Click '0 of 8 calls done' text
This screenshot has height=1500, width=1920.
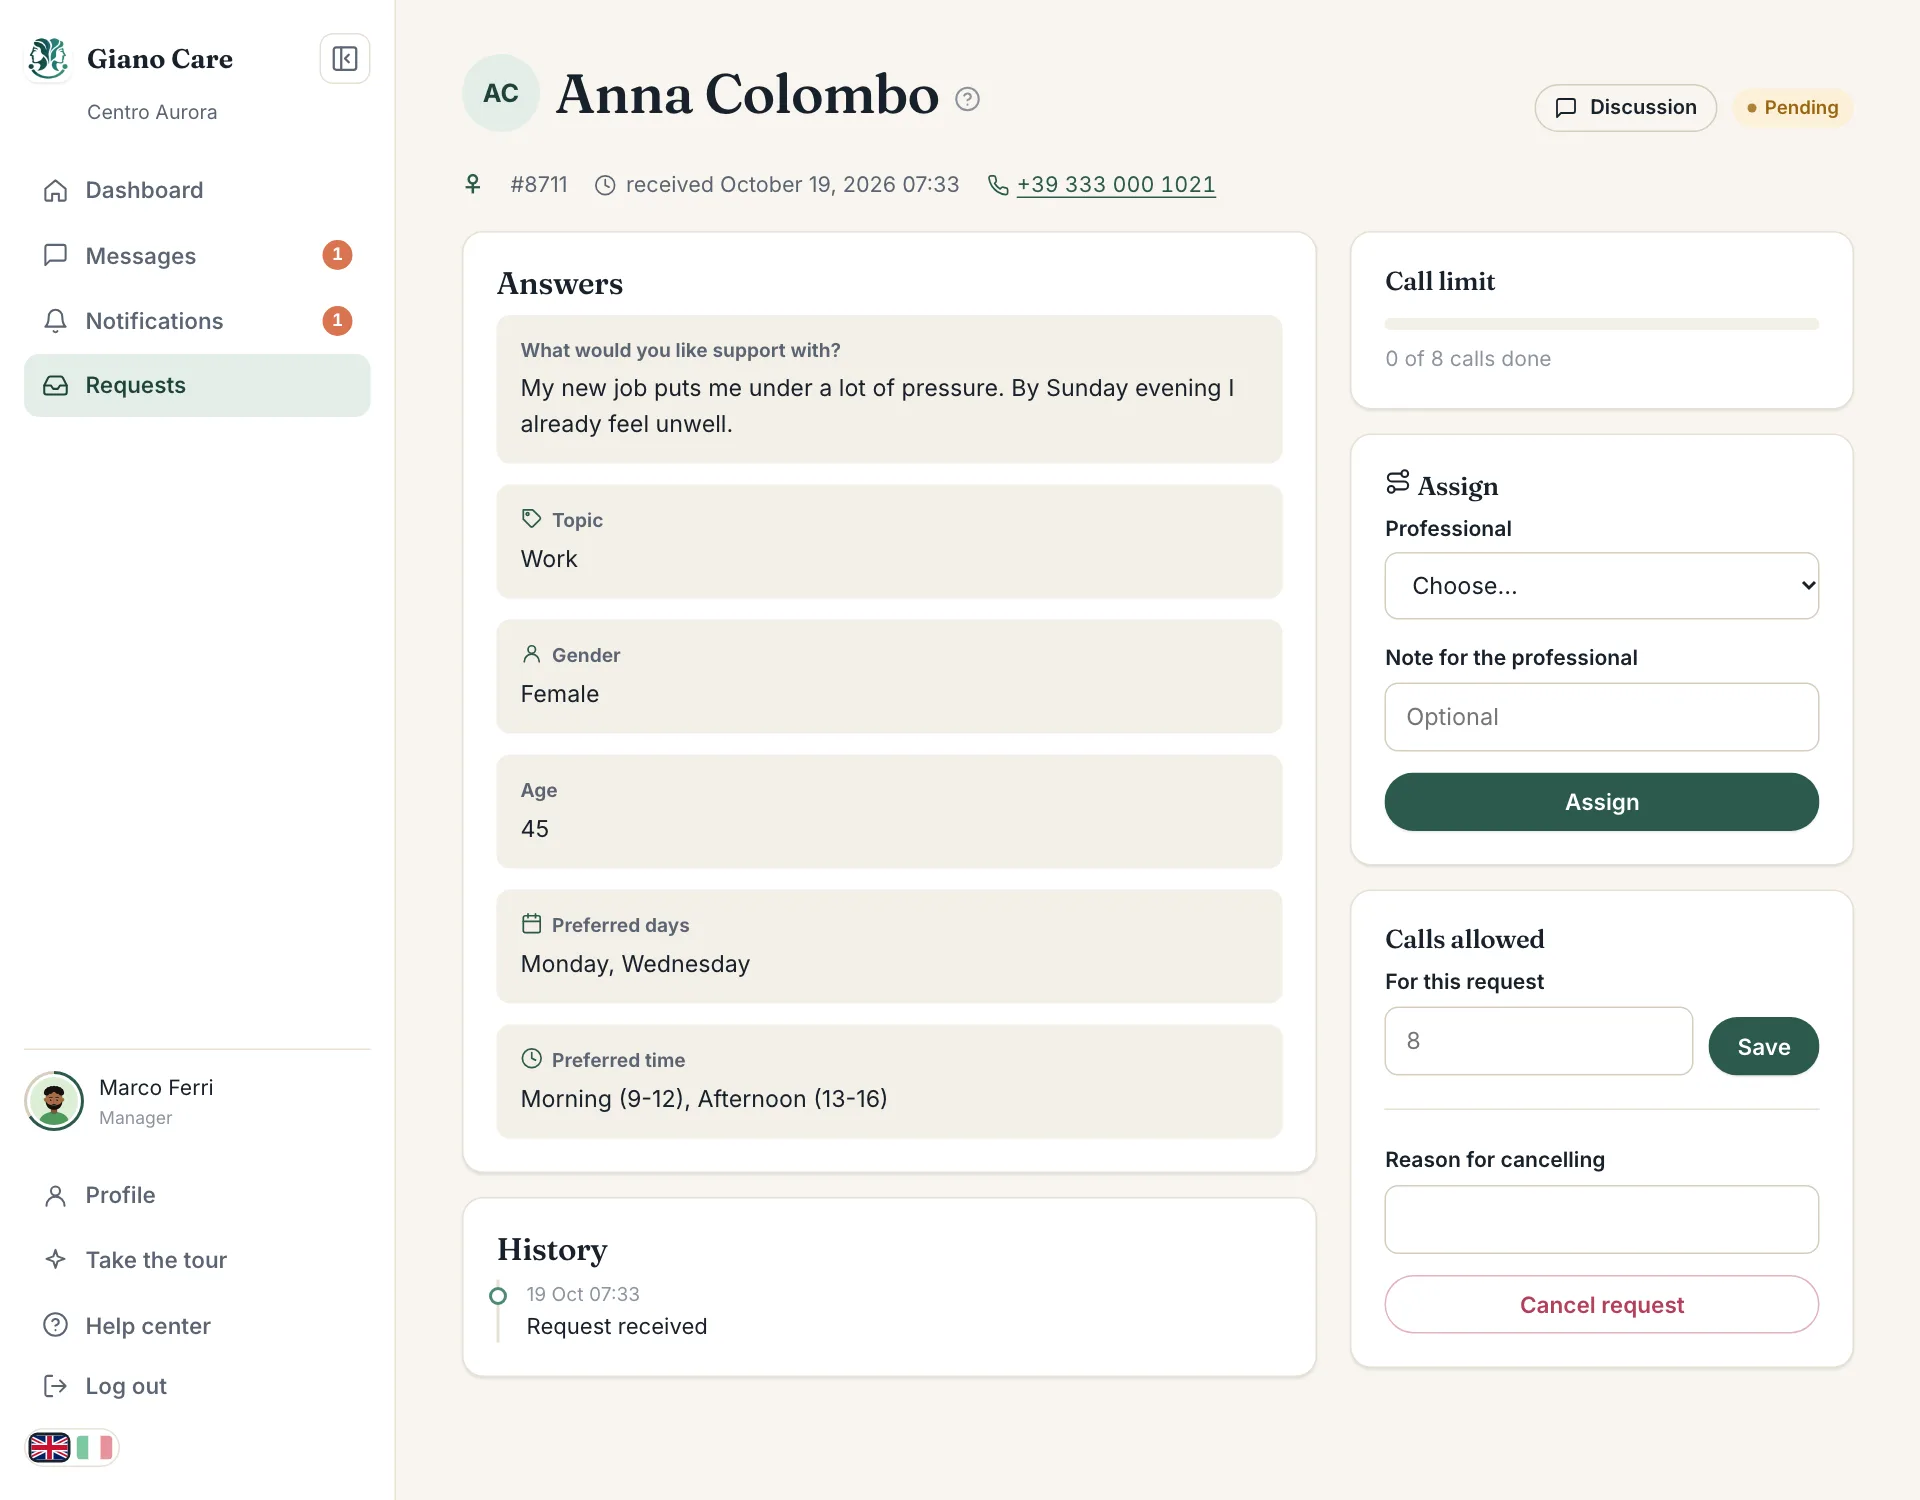coord(1468,359)
